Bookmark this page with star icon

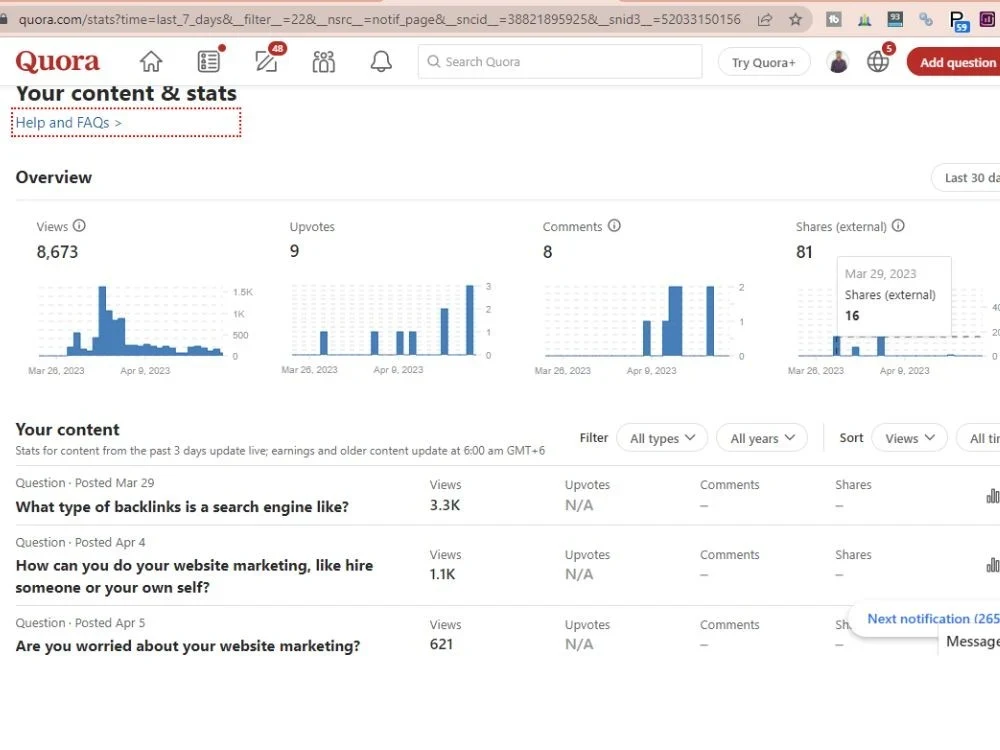coord(795,20)
